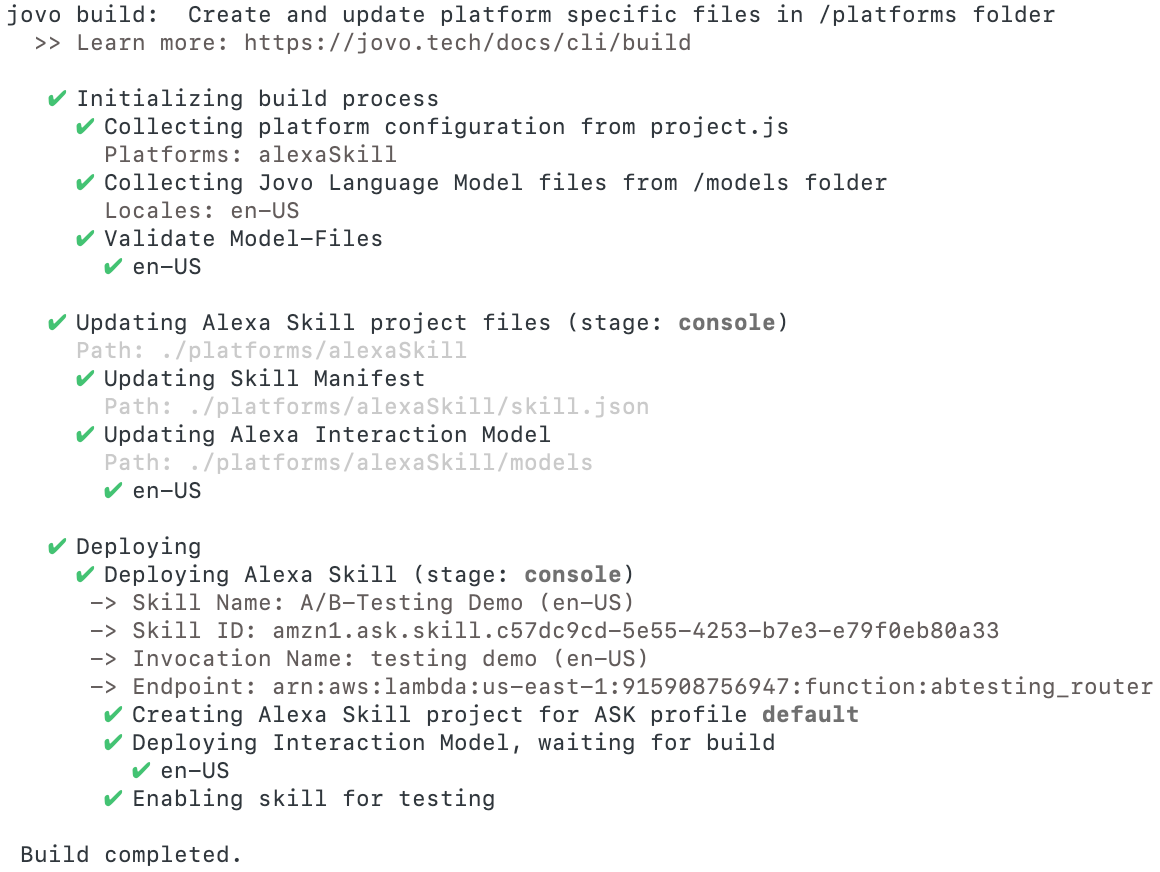Click the Lambda endpoint ARN text
The width and height of the screenshot is (1160, 872).
[x=712, y=687]
